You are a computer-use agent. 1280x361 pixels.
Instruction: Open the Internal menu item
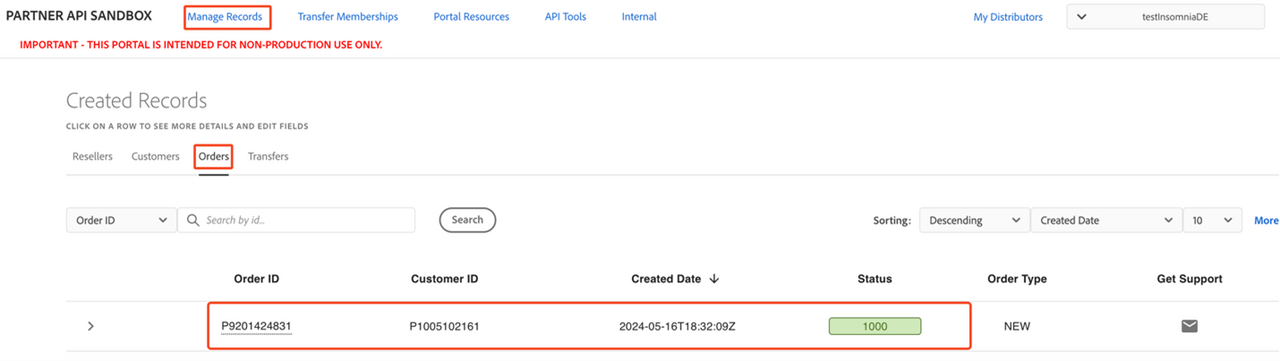tap(639, 17)
